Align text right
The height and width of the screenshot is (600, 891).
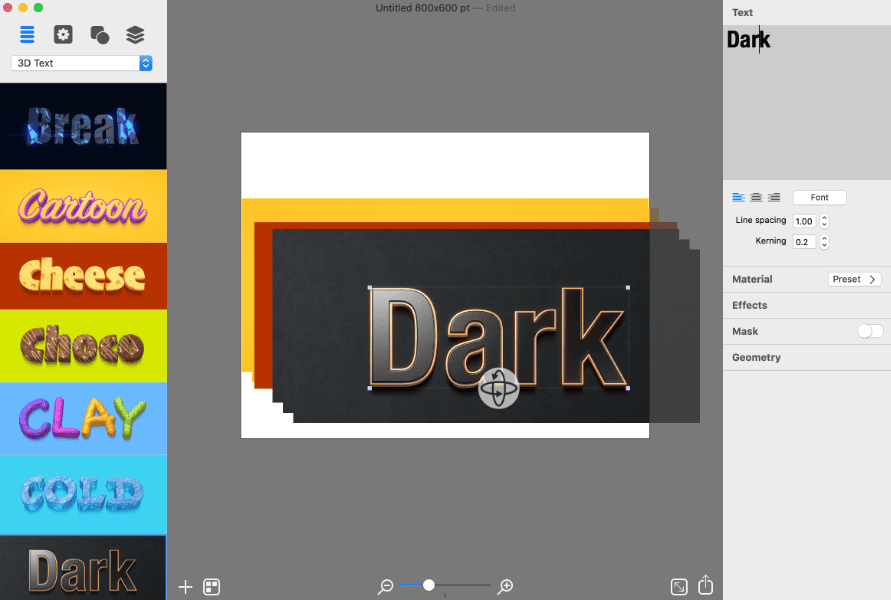coord(774,197)
